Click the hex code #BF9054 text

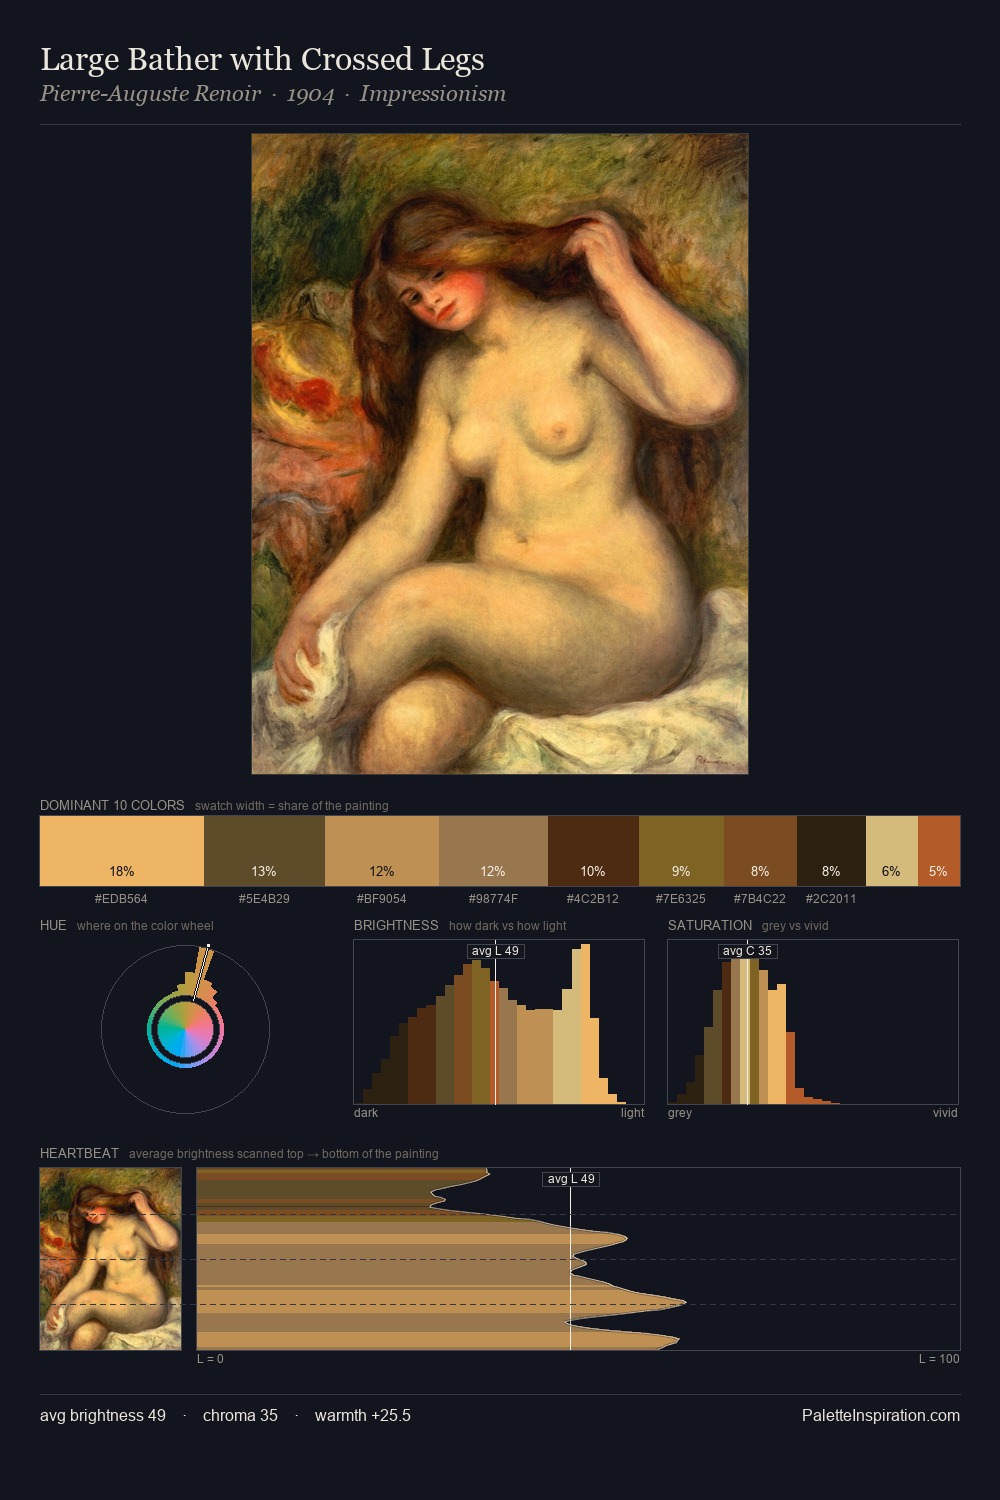click(x=382, y=899)
